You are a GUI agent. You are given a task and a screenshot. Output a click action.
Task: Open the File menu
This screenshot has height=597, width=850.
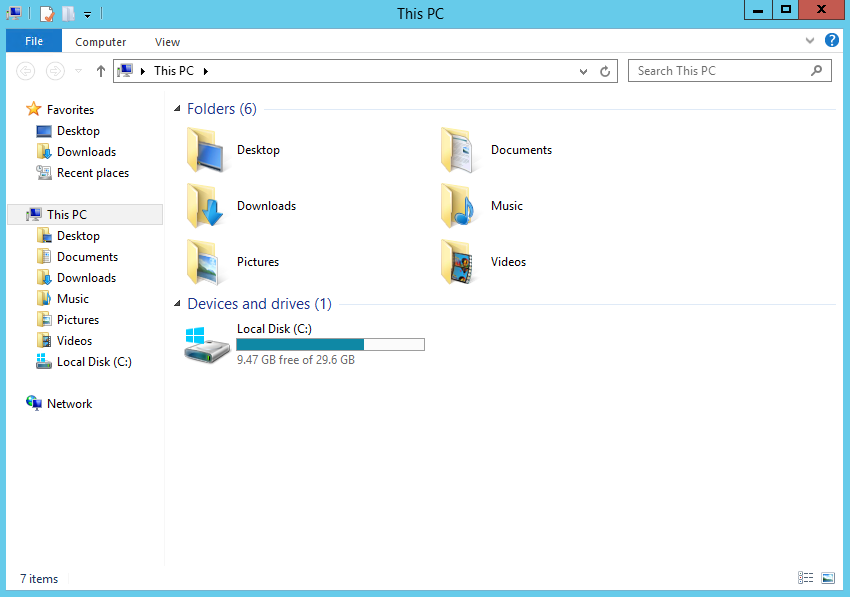[34, 41]
